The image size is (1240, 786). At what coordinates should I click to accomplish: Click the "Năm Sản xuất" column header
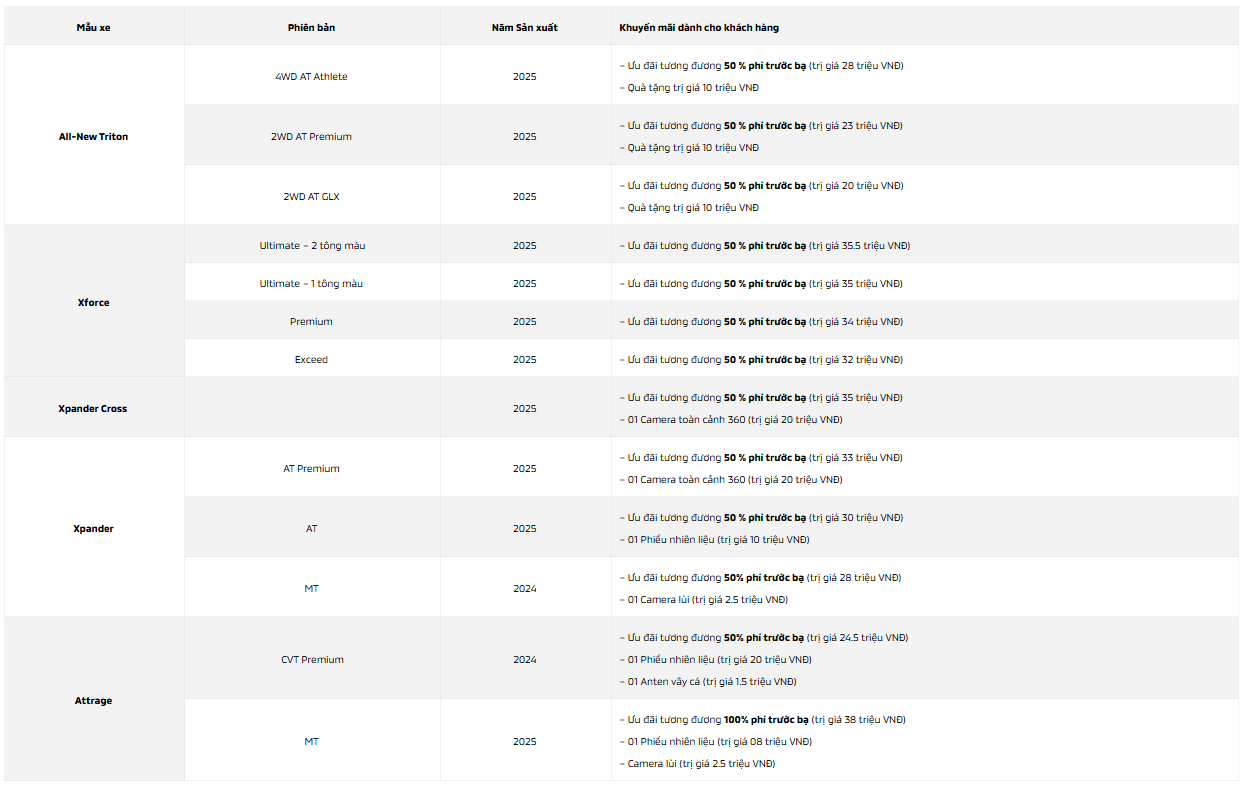click(525, 27)
